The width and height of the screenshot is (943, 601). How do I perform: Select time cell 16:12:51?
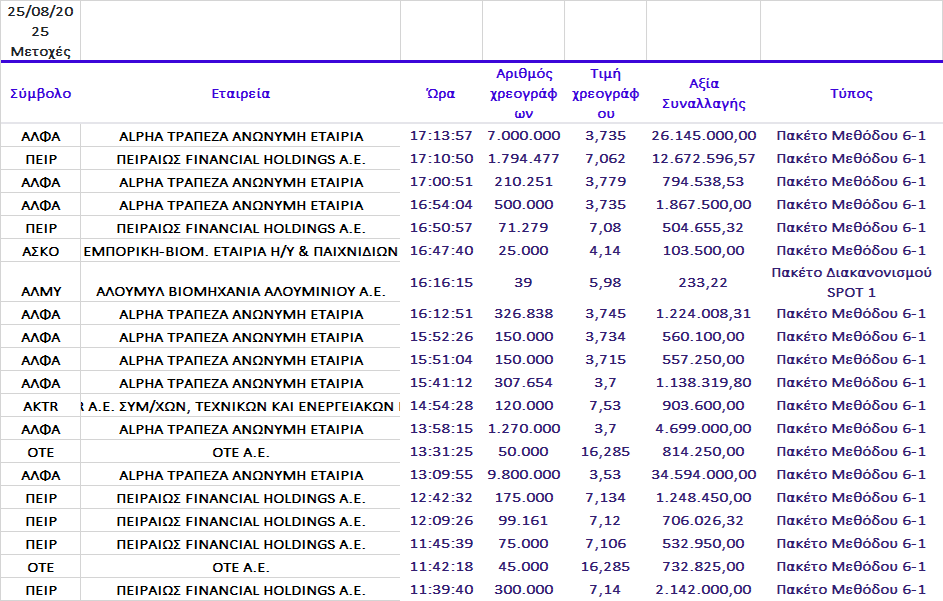(x=441, y=314)
